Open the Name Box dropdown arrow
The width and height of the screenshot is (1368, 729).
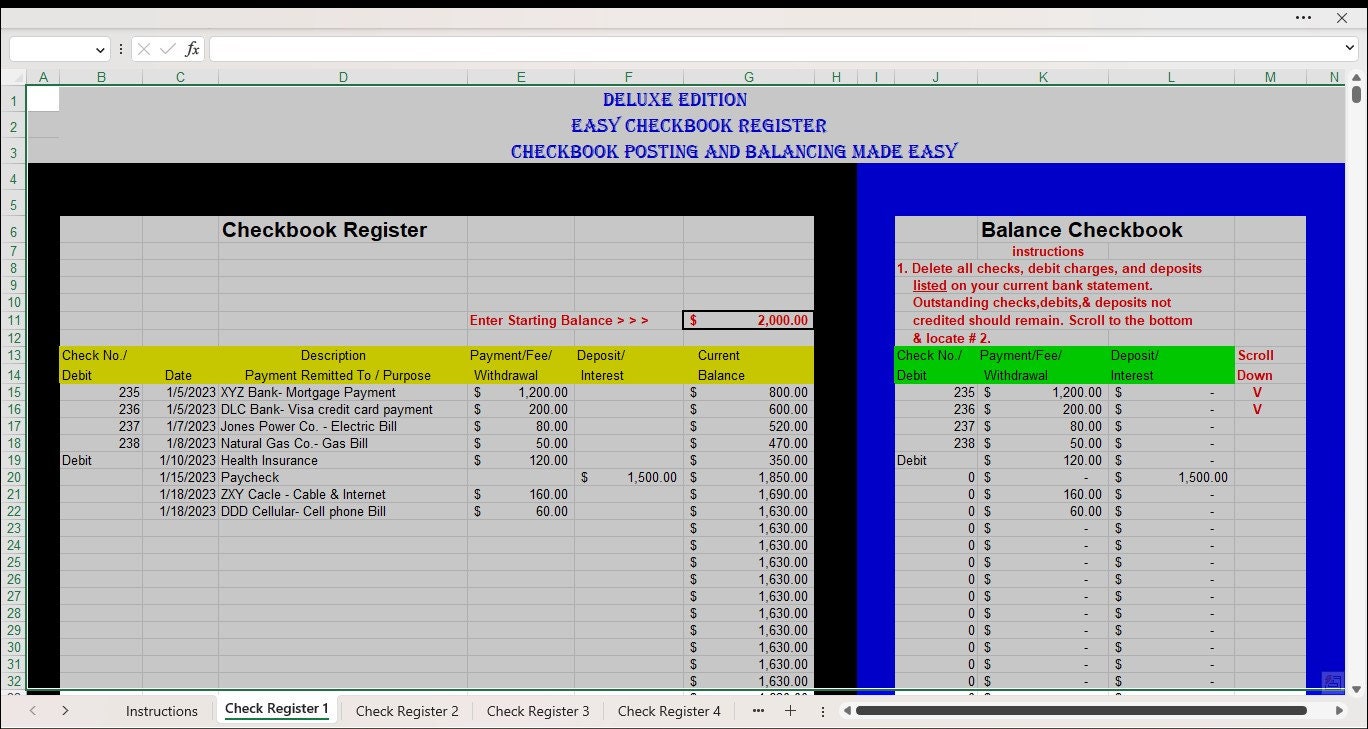pos(99,48)
